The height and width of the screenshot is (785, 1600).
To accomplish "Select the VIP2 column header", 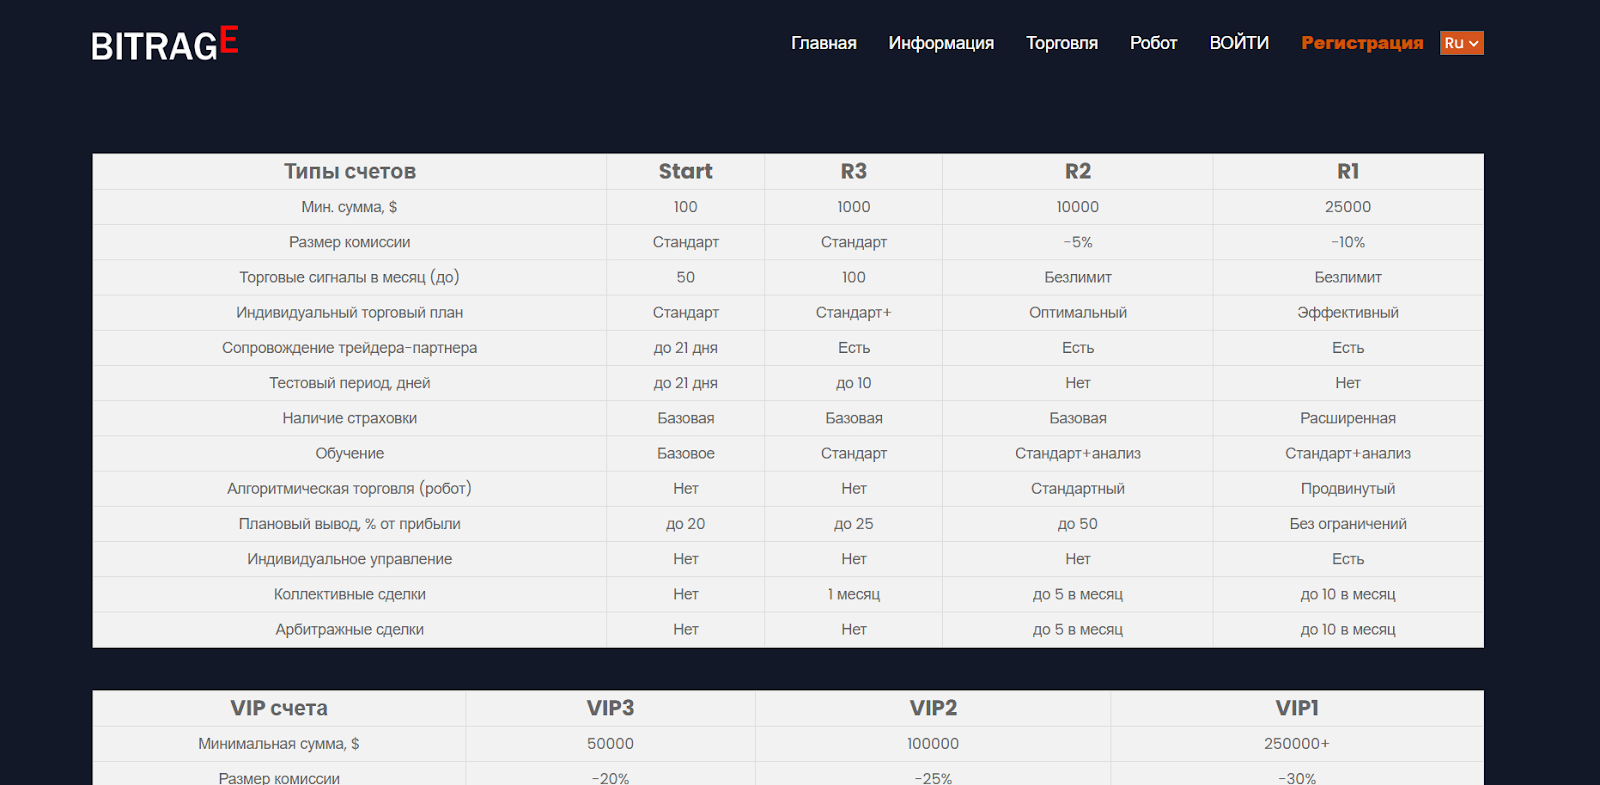I will 933,708.
